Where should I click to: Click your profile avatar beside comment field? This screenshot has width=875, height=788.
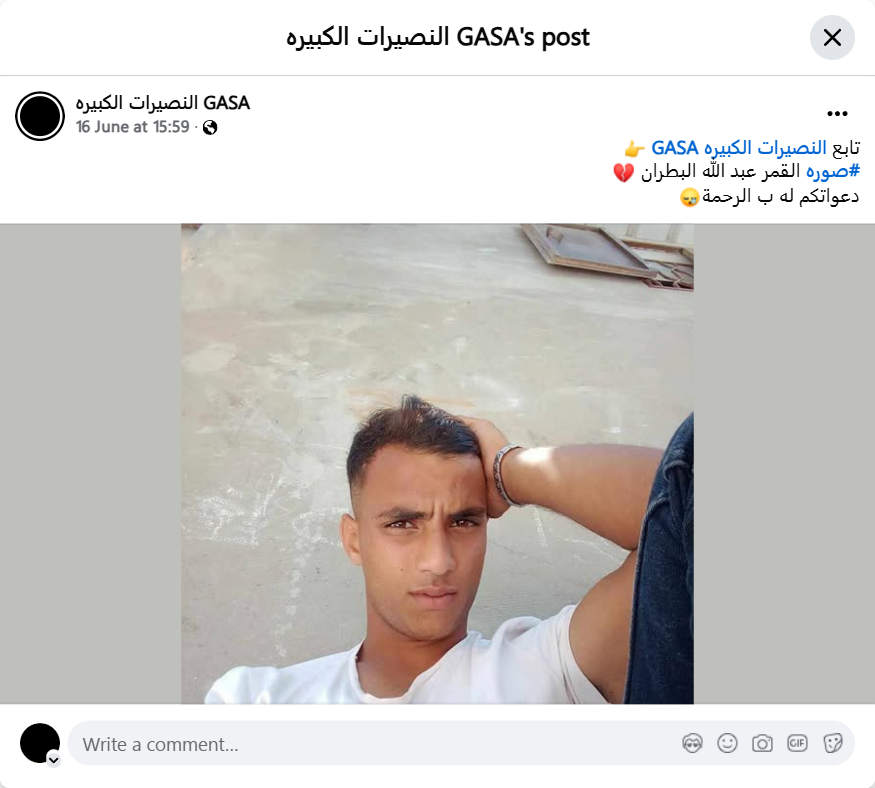[x=40, y=743]
